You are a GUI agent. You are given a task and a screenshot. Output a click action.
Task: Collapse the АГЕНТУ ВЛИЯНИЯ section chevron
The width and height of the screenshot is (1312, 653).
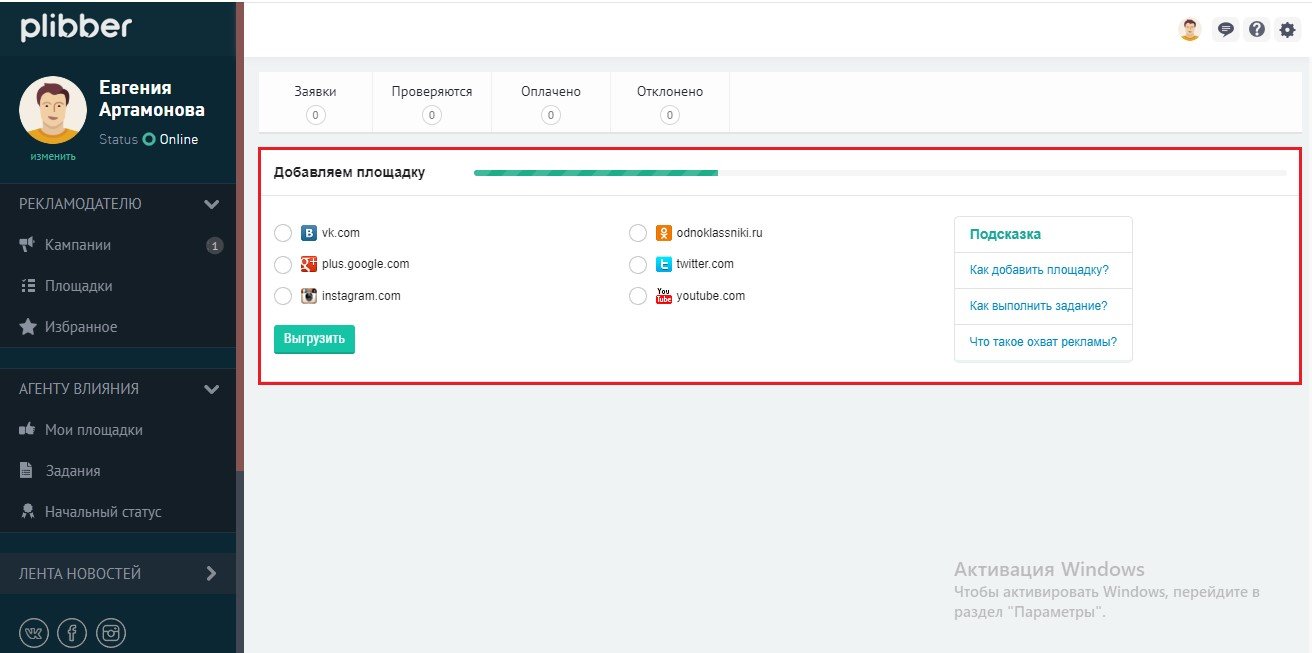[x=211, y=389]
